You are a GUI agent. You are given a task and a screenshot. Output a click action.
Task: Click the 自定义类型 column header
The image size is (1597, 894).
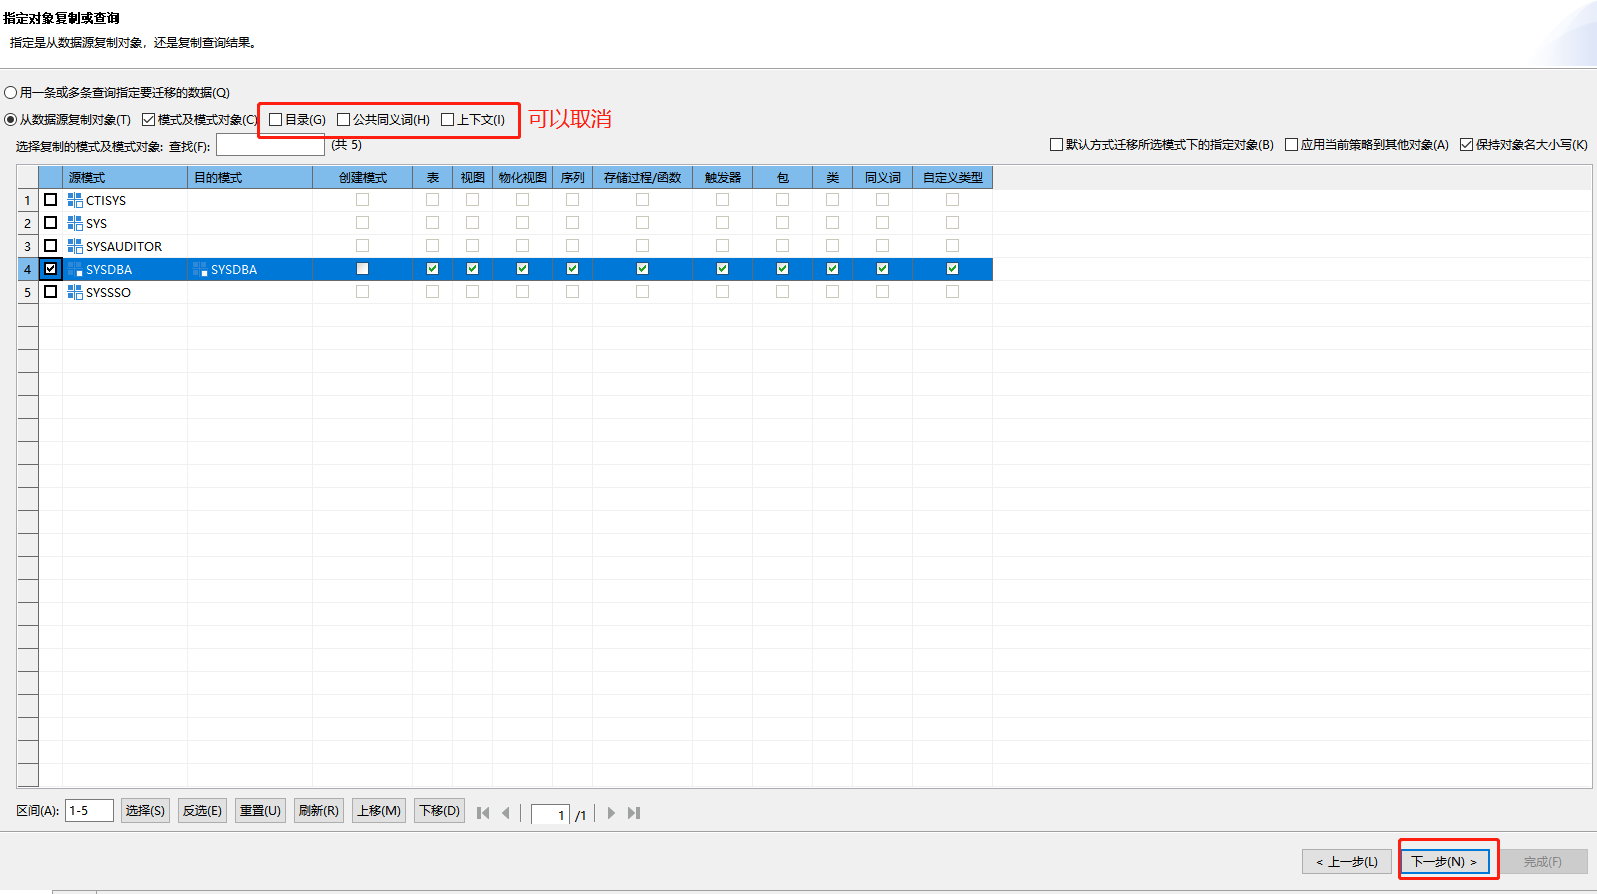point(952,177)
